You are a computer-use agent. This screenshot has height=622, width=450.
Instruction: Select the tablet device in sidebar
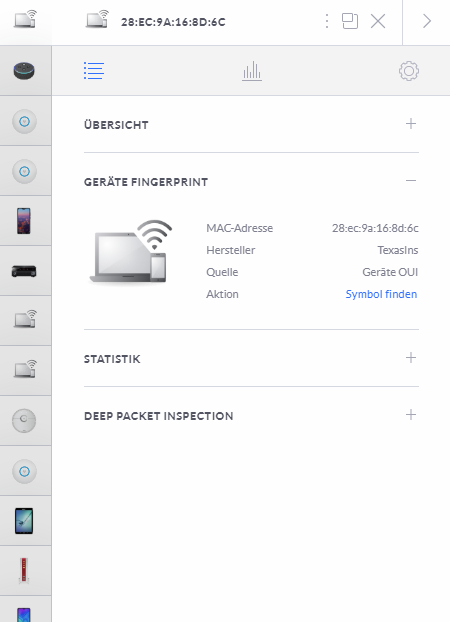coord(24,521)
